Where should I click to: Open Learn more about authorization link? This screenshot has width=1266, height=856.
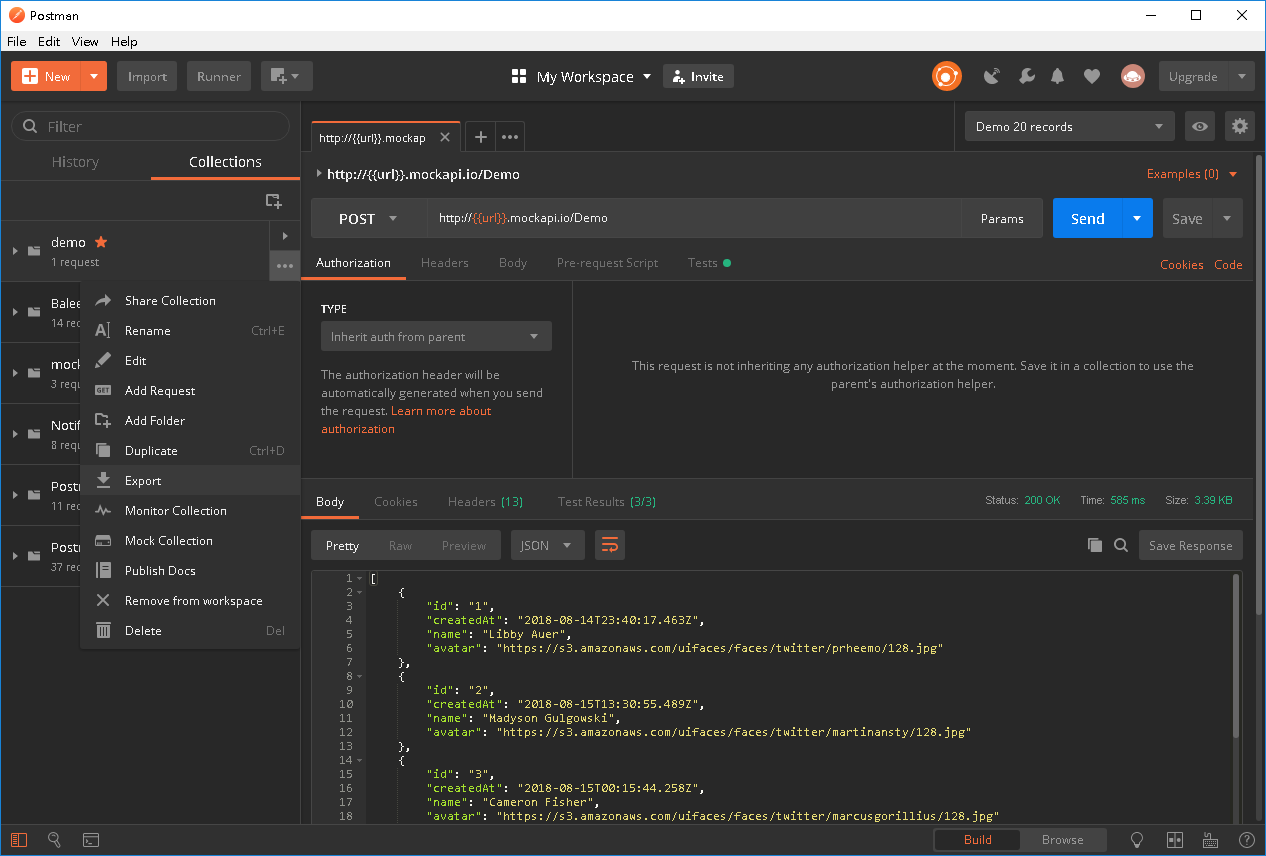click(406, 420)
